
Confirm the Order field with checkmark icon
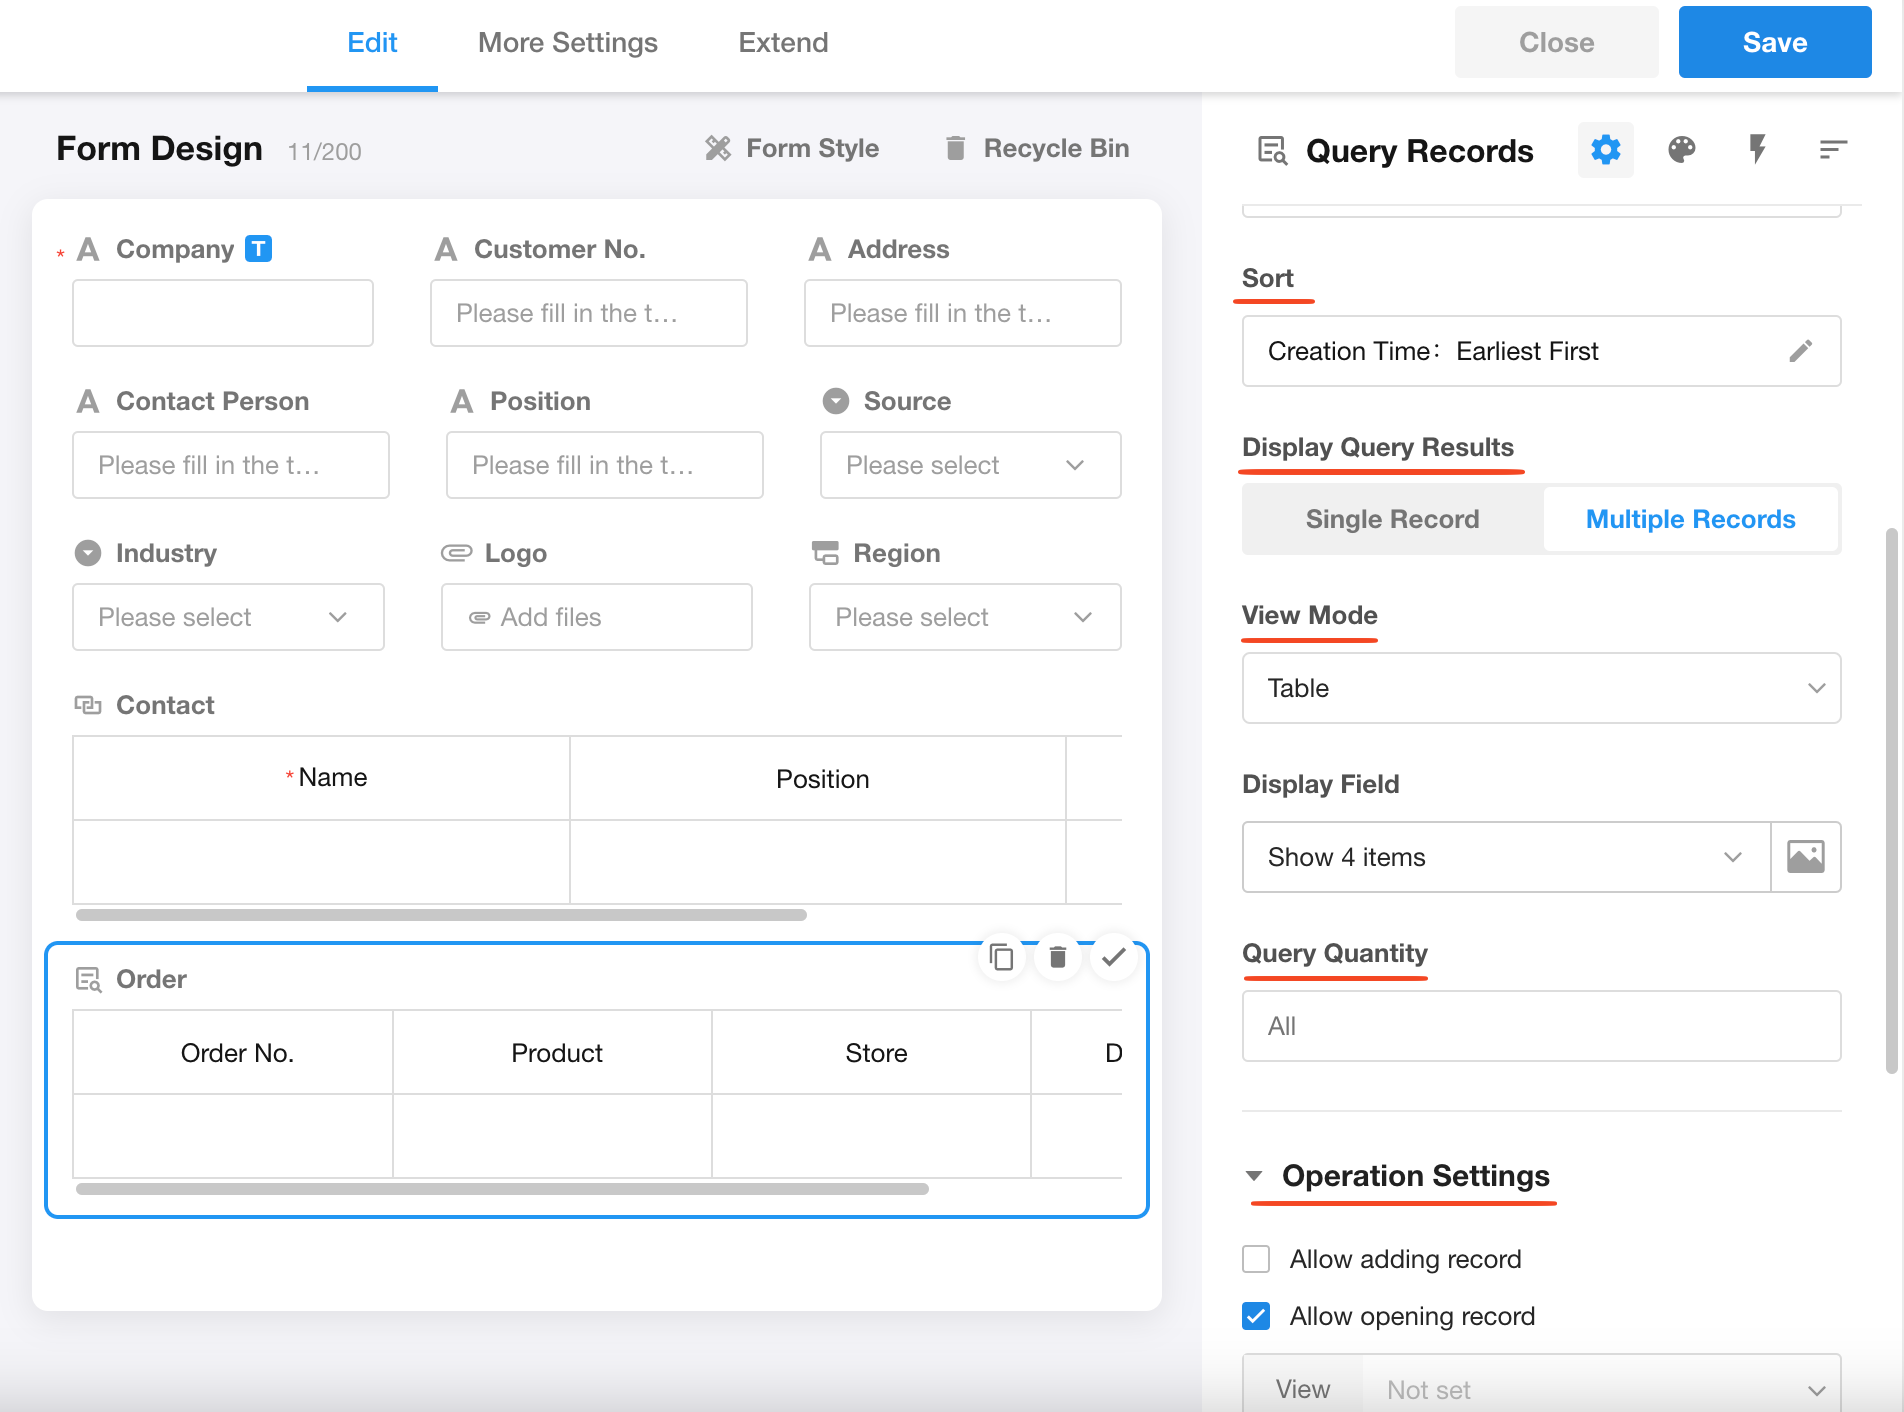click(x=1113, y=958)
